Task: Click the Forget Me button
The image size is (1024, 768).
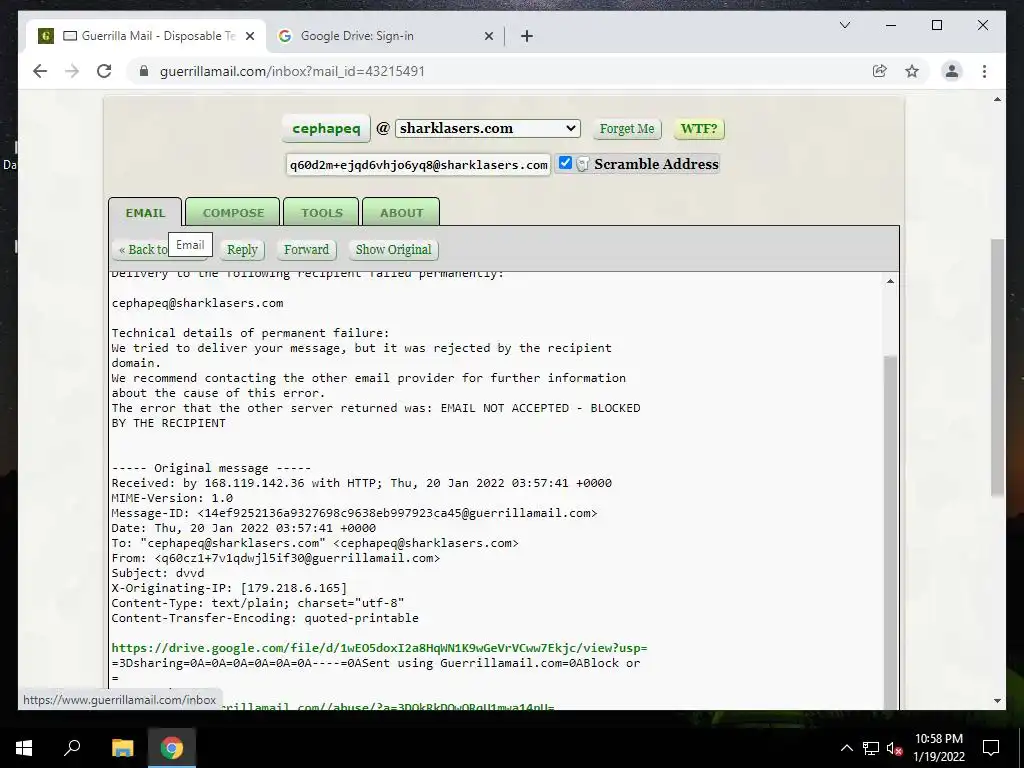Action: pyautogui.click(x=626, y=129)
